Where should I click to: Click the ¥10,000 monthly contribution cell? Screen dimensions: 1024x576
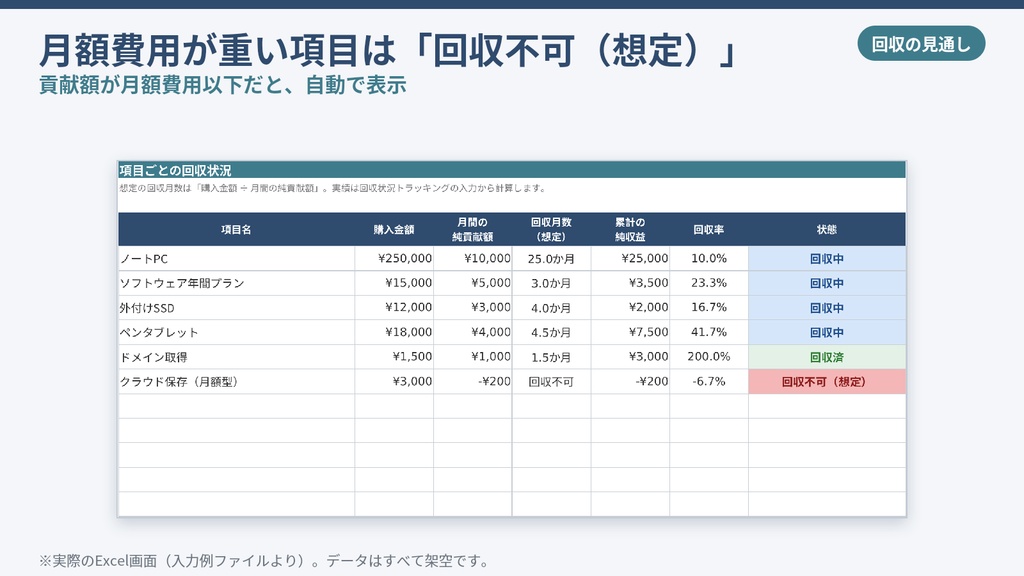pos(473,259)
